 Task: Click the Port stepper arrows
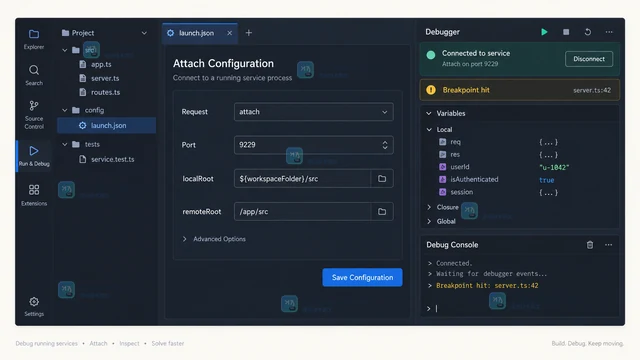[385, 145]
